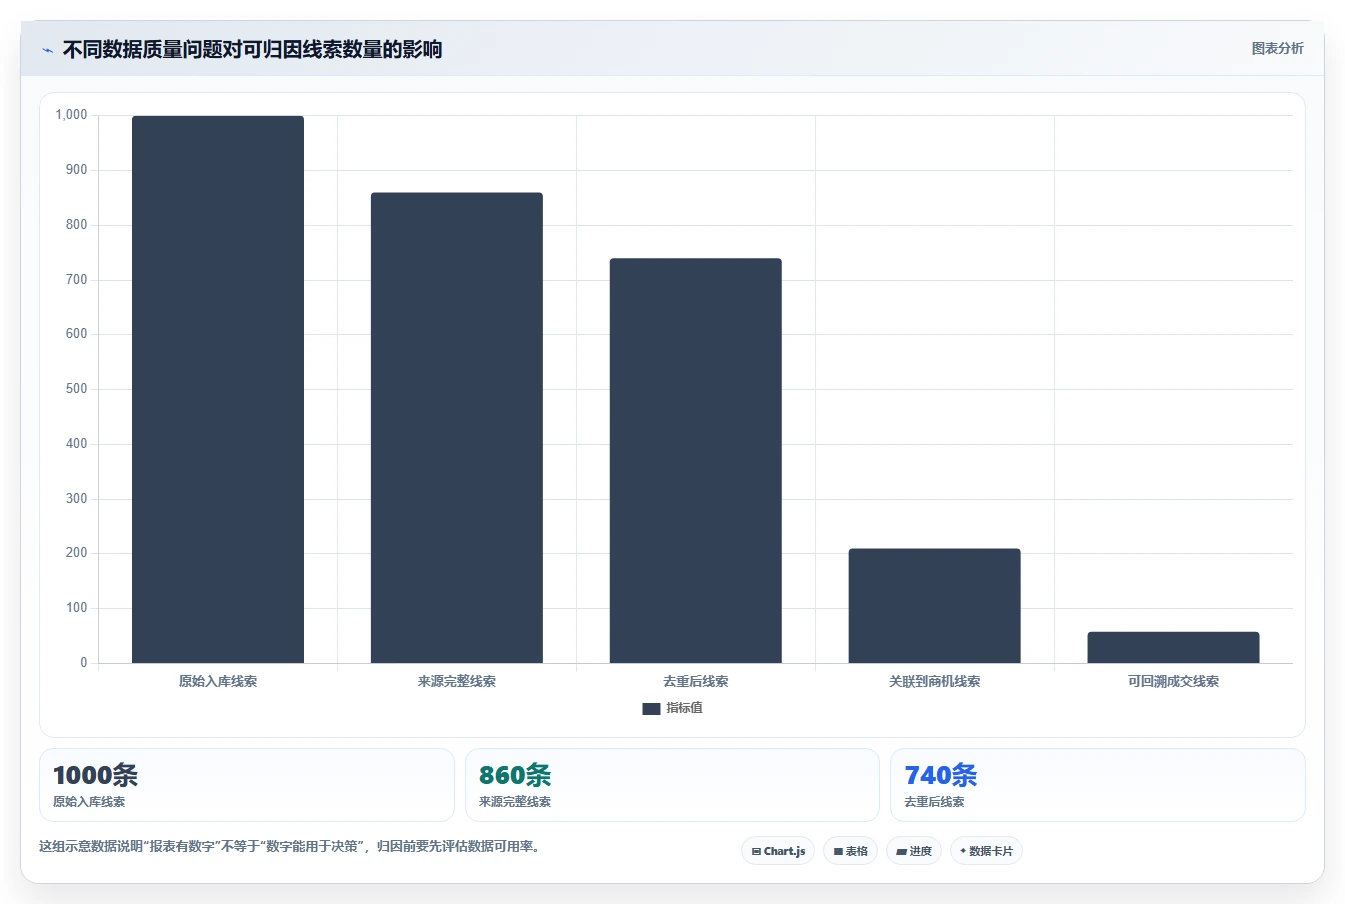Select the 来源完整线索 bar
This screenshot has width=1345, height=904.
pos(457,428)
